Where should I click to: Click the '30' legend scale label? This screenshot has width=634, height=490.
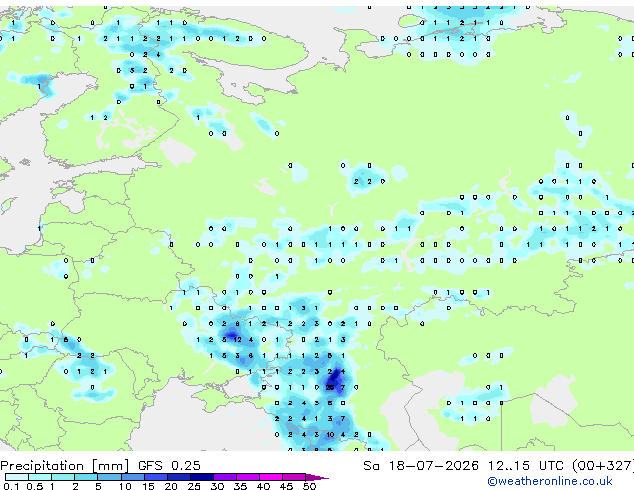[217, 486]
